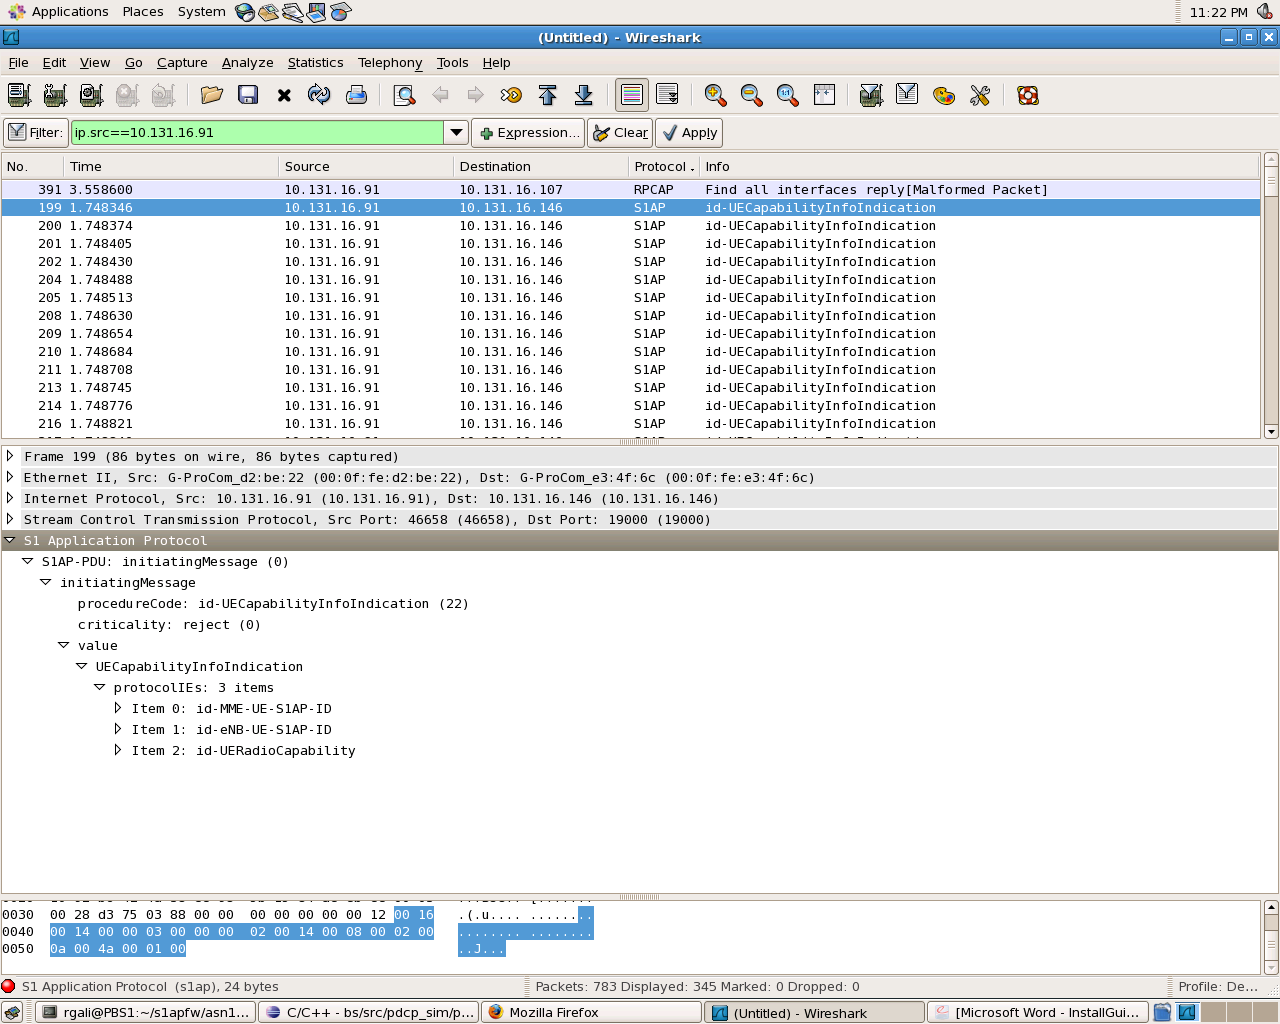Click the packet list vertical scrollbar

1271,300
